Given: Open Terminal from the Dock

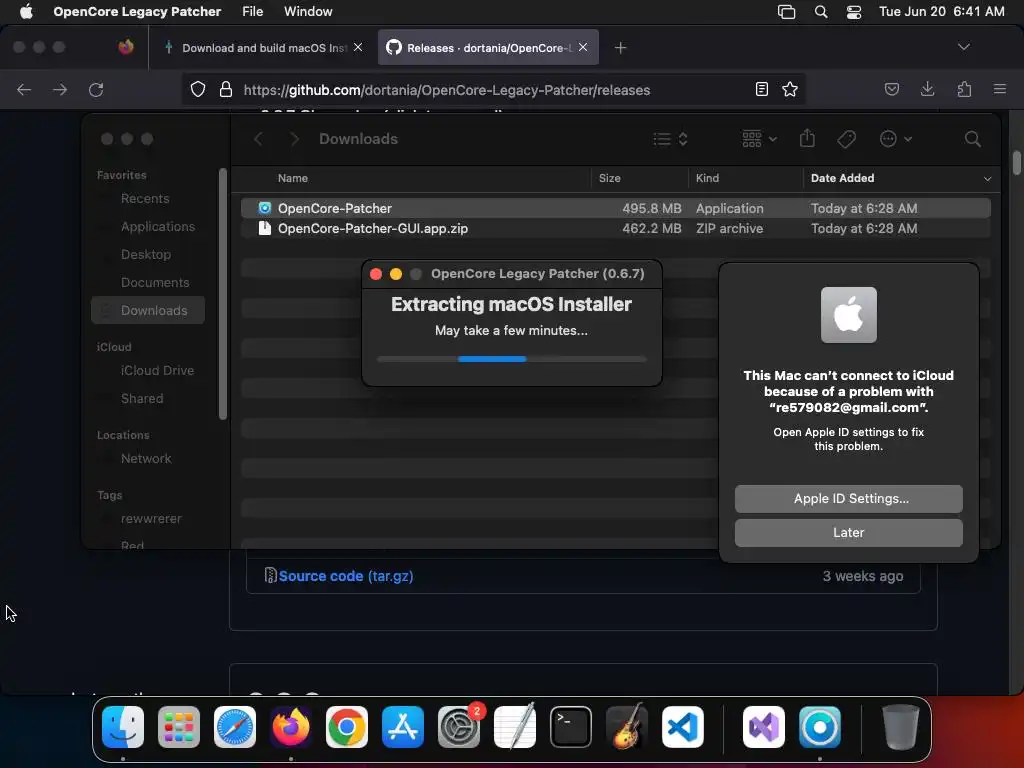Looking at the screenshot, I should coord(571,726).
